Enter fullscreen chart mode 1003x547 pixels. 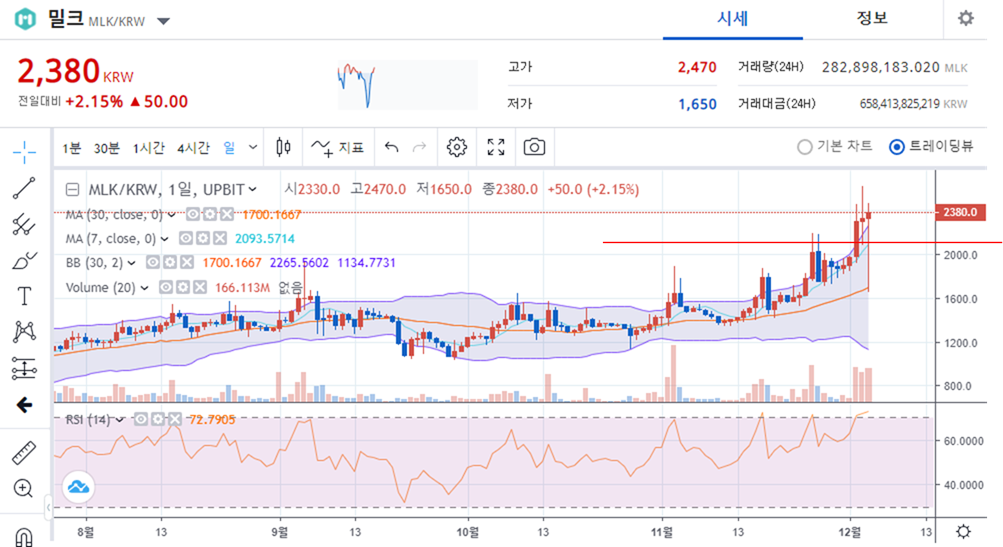coord(496,147)
